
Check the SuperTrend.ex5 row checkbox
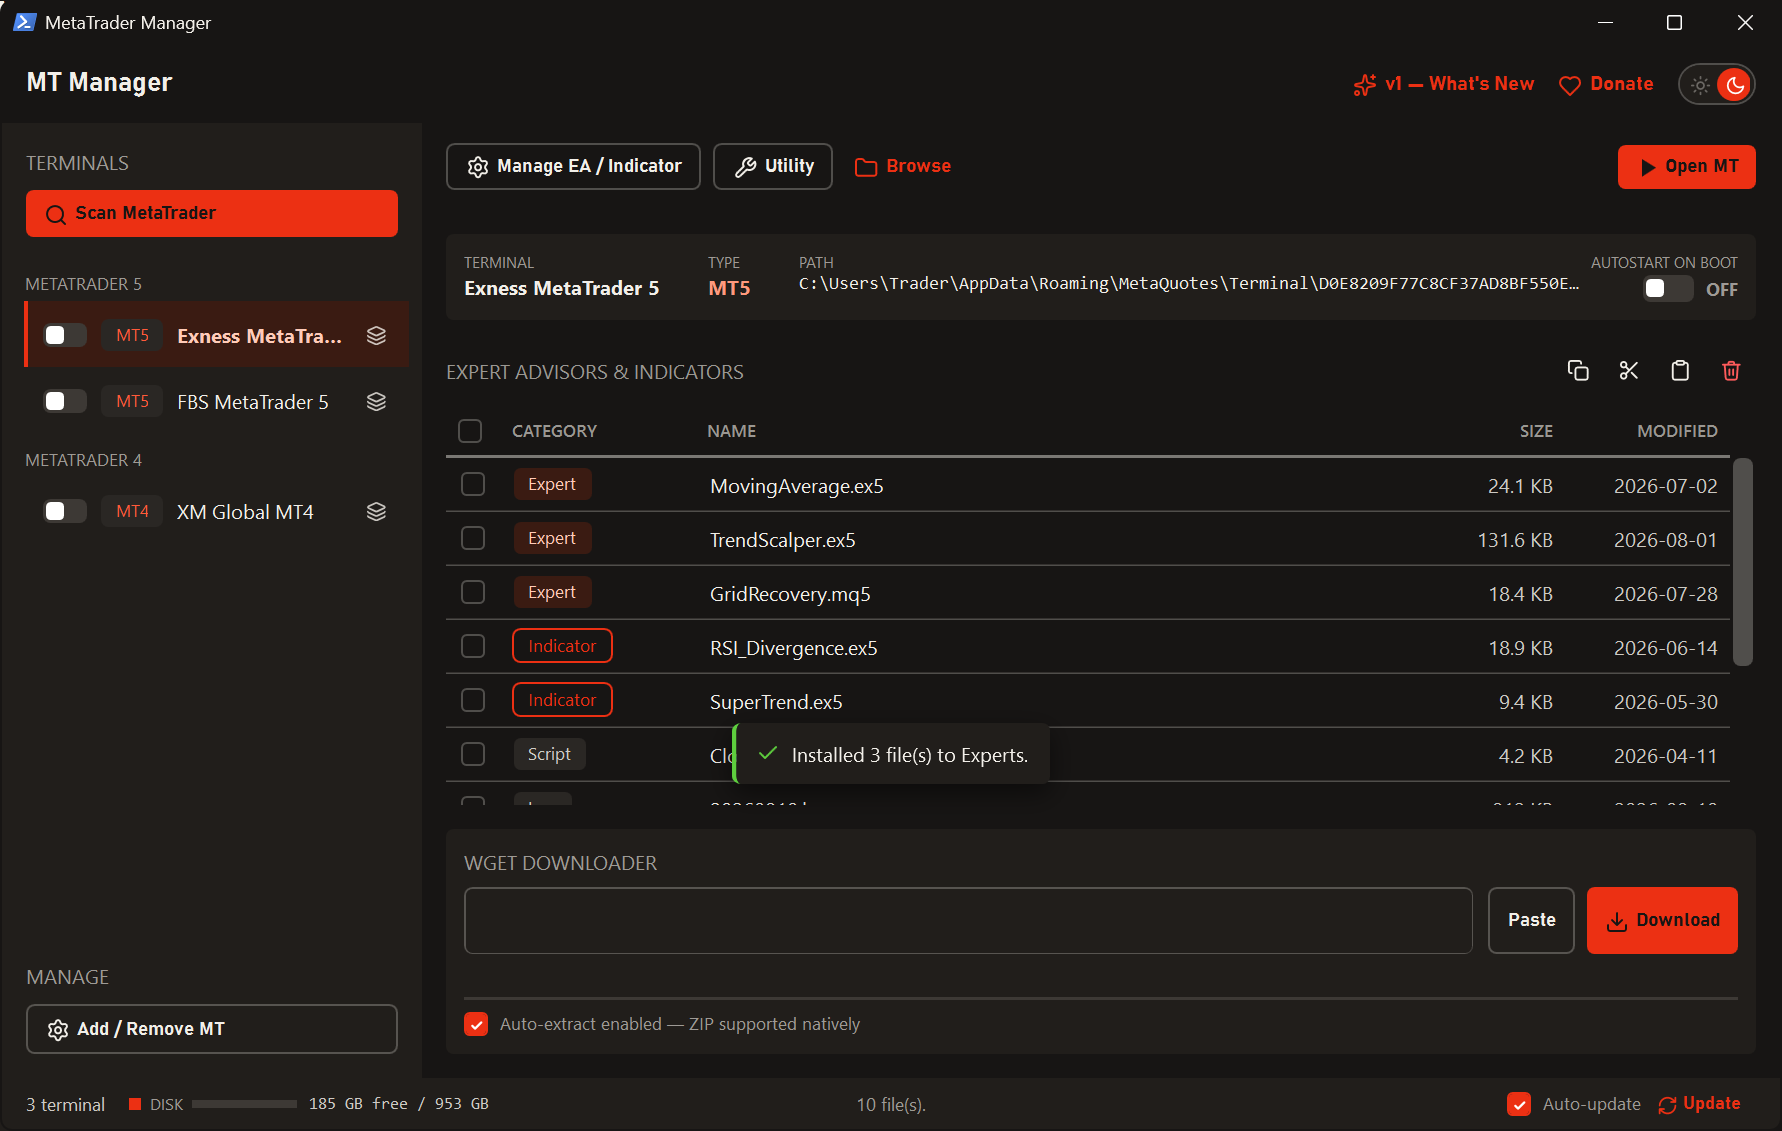[x=473, y=701]
